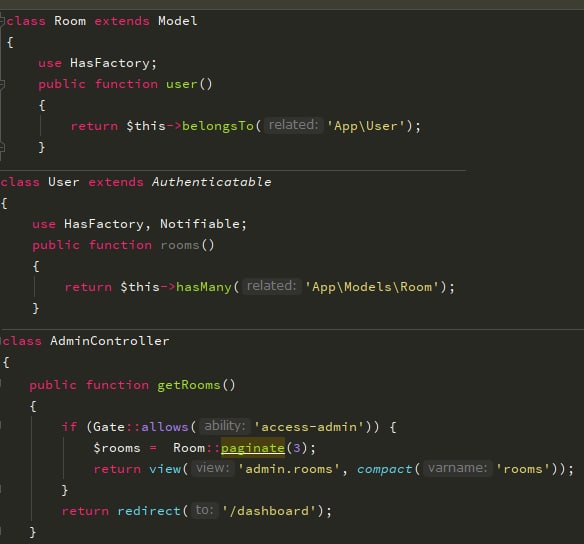Click the related: hint before 'App\Models\Room'
The height and width of the screenshot is (544, 584).
(x=272, y=286)
